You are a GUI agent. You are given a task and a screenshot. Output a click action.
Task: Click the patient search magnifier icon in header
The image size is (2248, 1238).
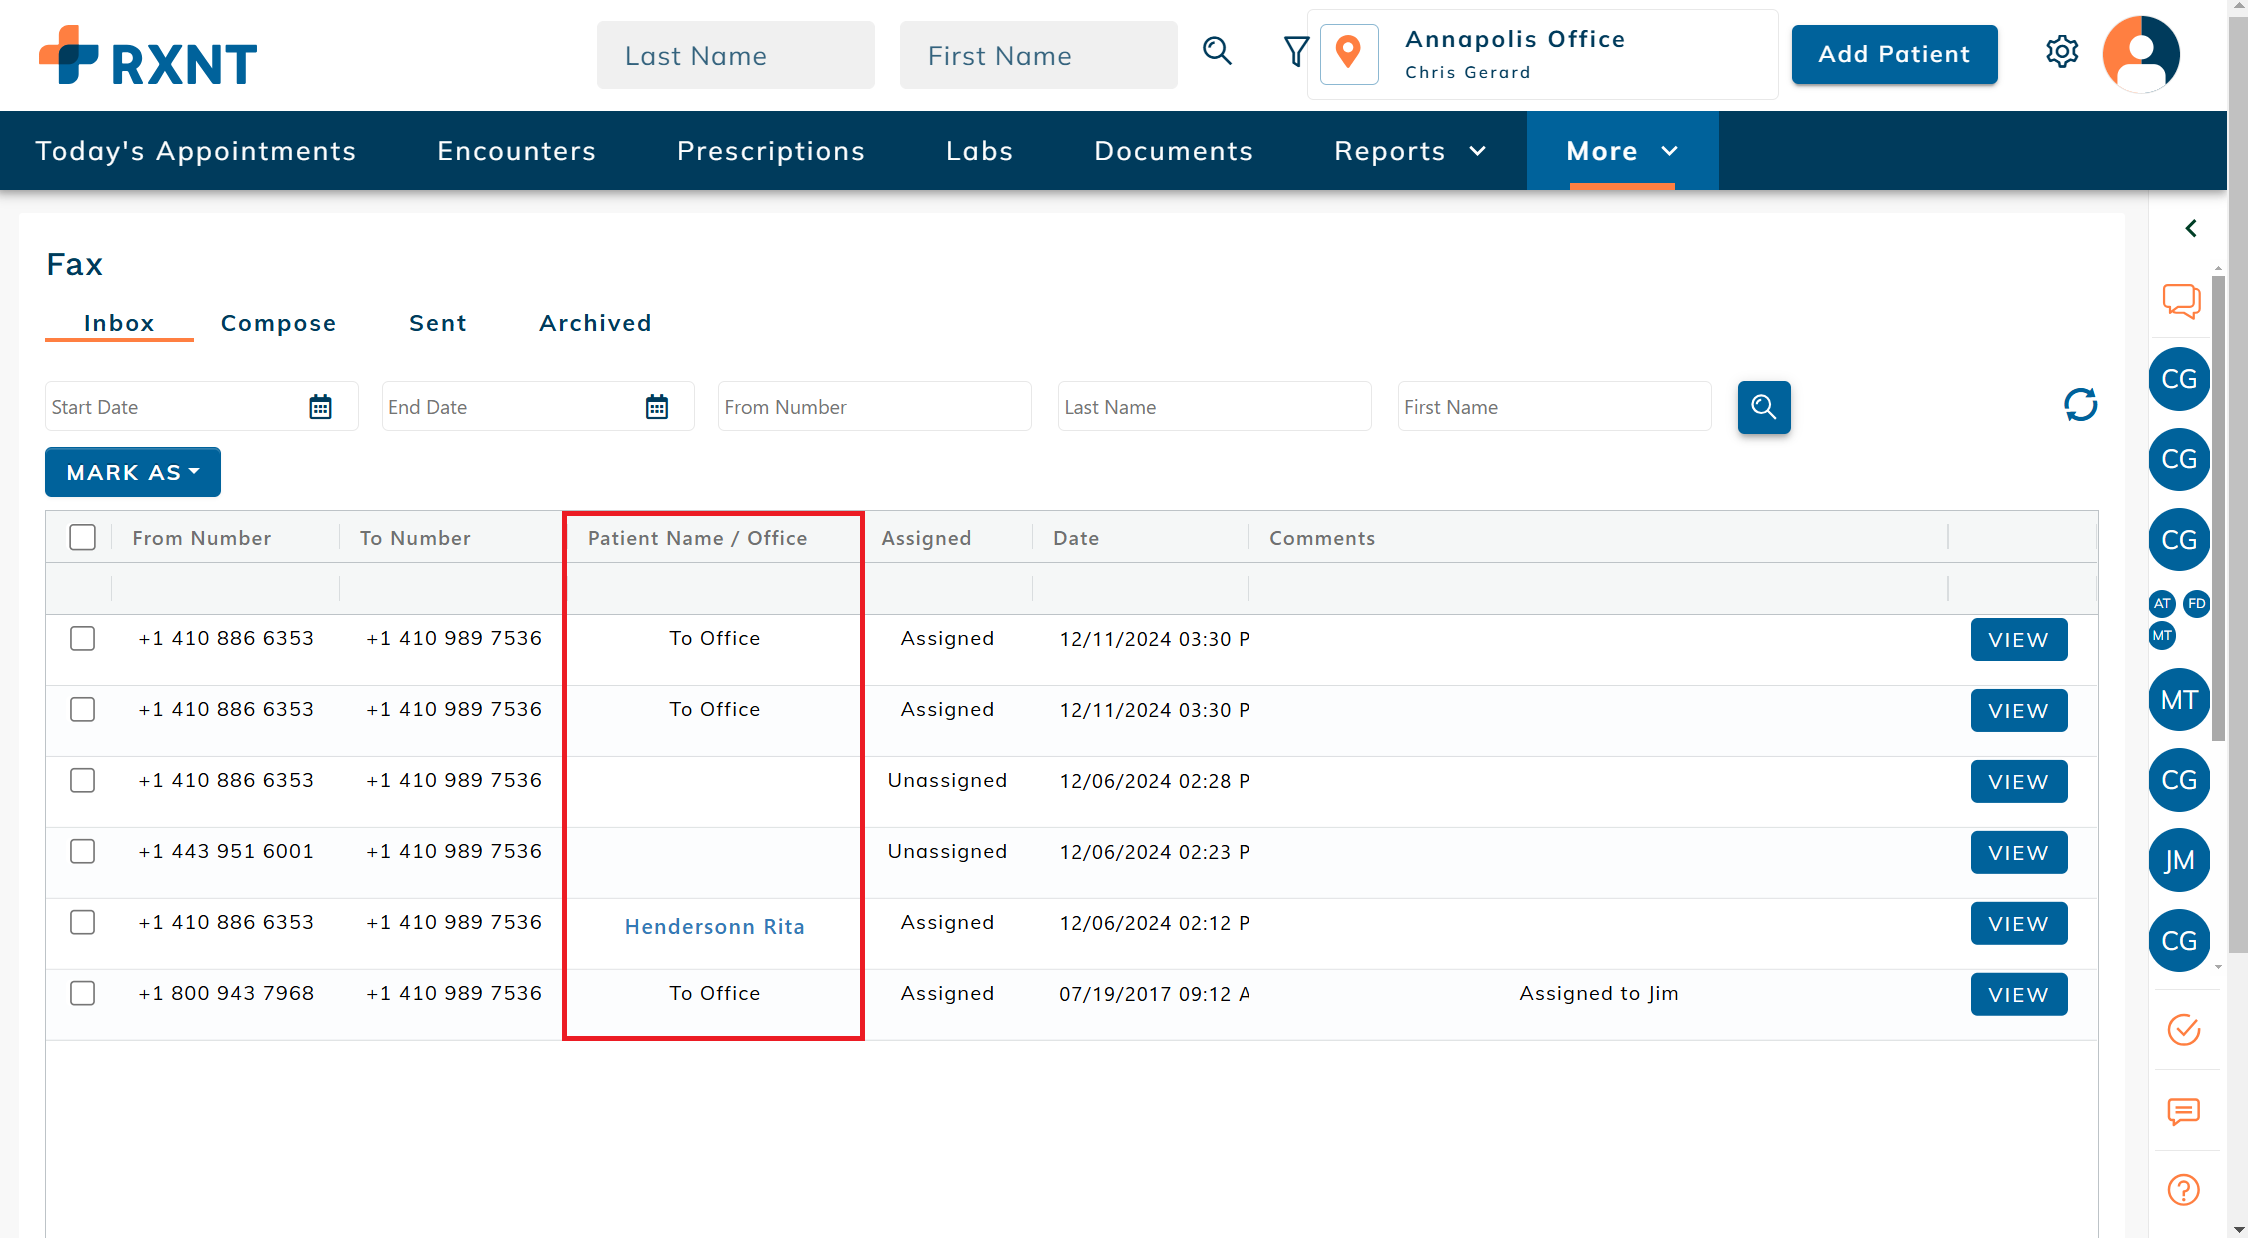[x=1217, y=51]
